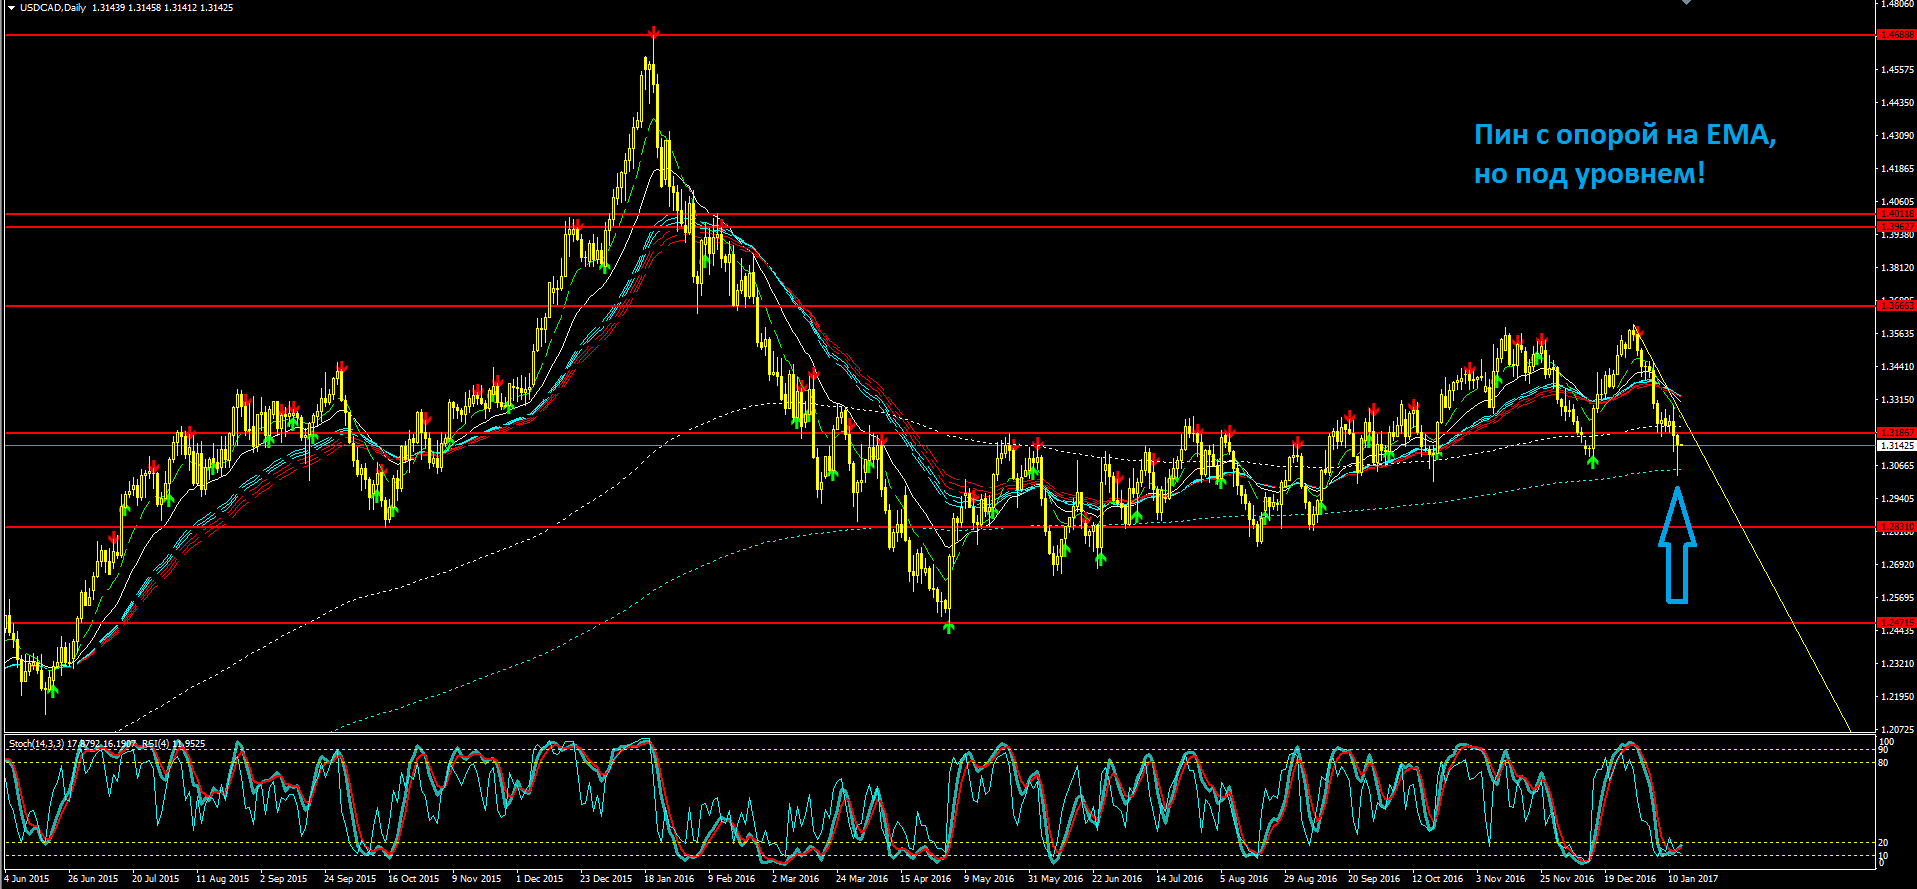Viewport: 1917px width, 889px height.
Task: Select the 1.46888 horizontal level price label
Action: tap(1897, 35)
